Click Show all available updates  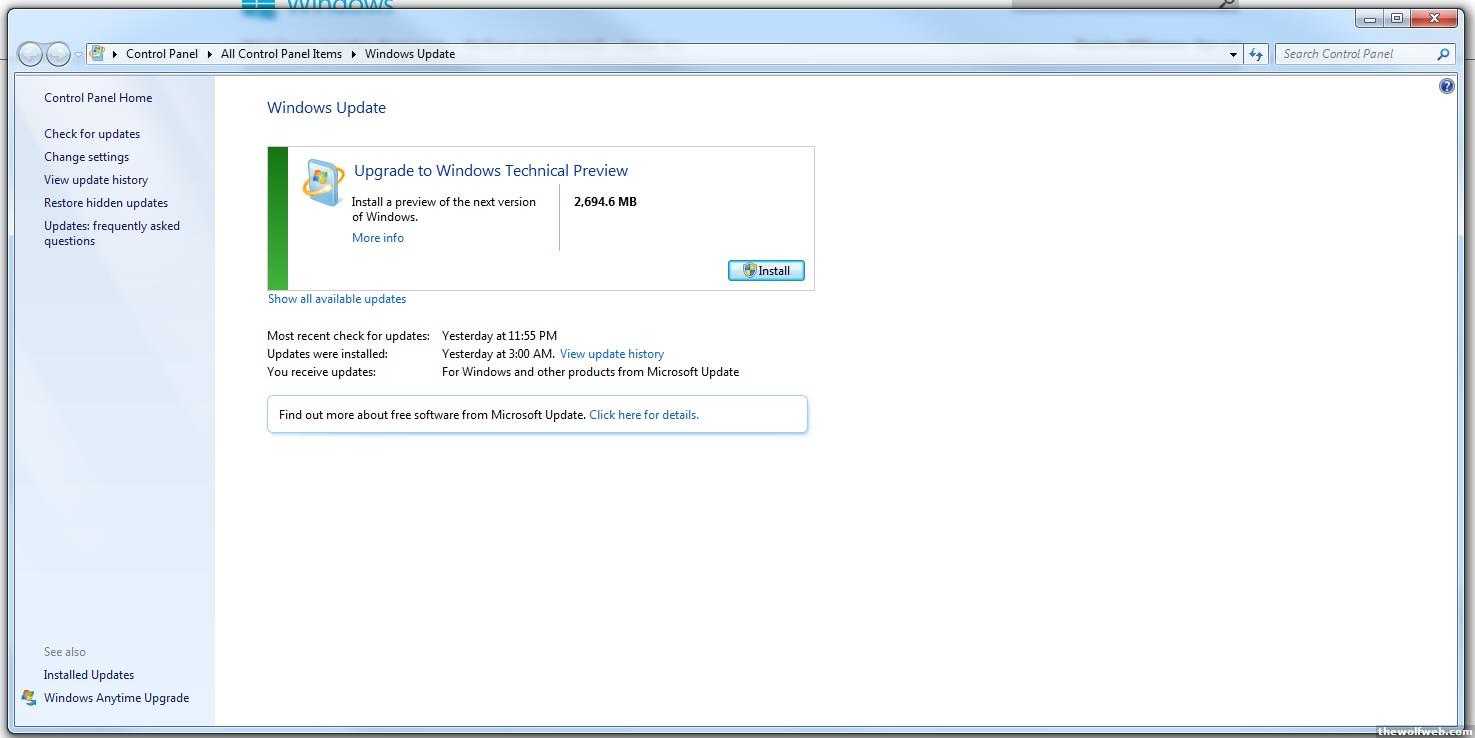pyautogui.click(x=337, y=299)
